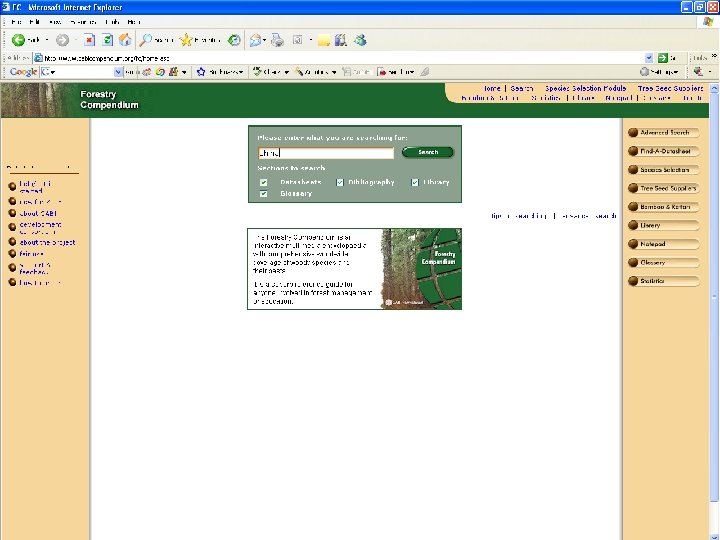Viewport: 720px width, 540px height.
Task: Expand the Google Bookmarks dropdown arrow
Action: [241, 72]
